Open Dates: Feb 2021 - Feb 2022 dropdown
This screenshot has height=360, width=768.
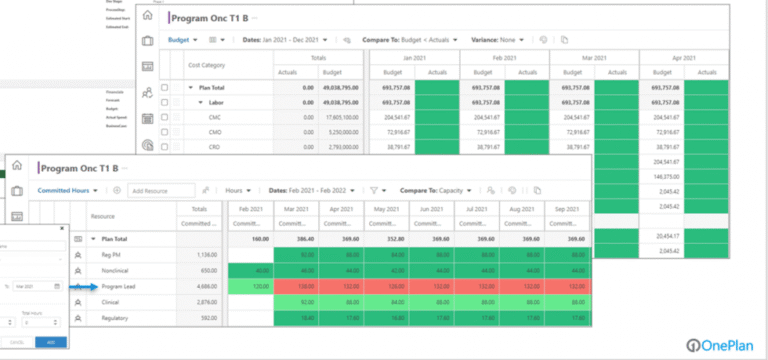[x=312, y=191]
